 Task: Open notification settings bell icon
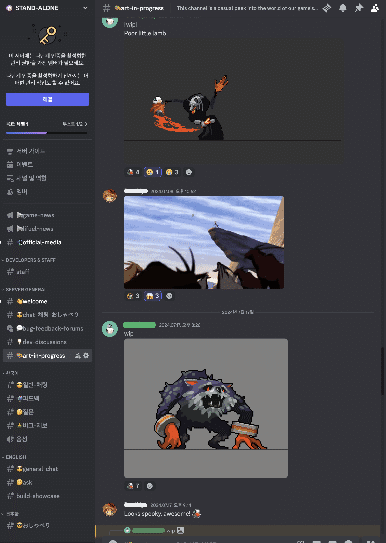[343, 8]
